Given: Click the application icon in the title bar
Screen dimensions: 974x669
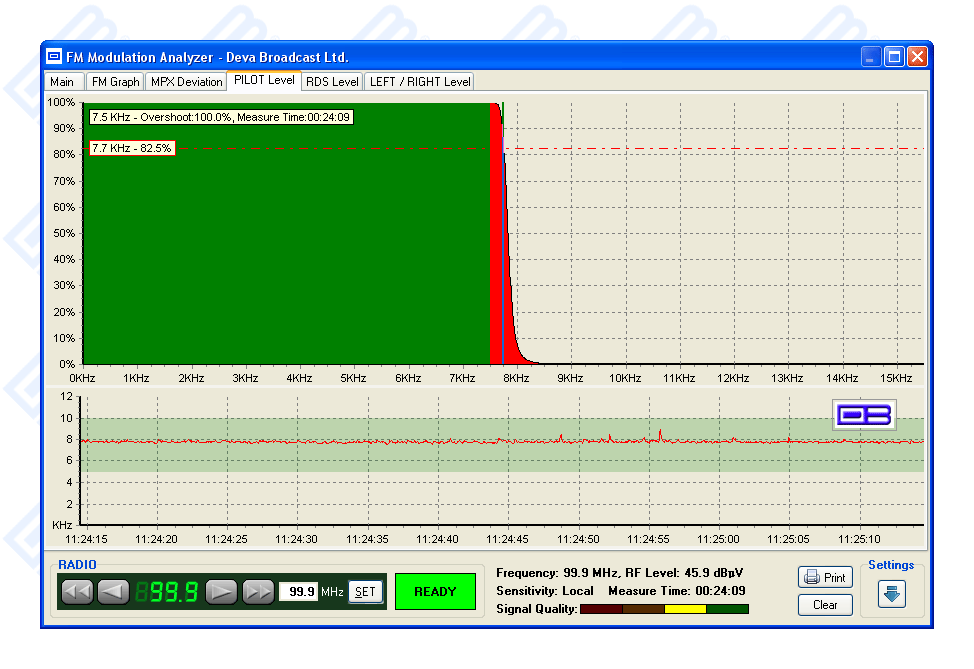Looking at the screenshot, I should click(x=54, y=57).
